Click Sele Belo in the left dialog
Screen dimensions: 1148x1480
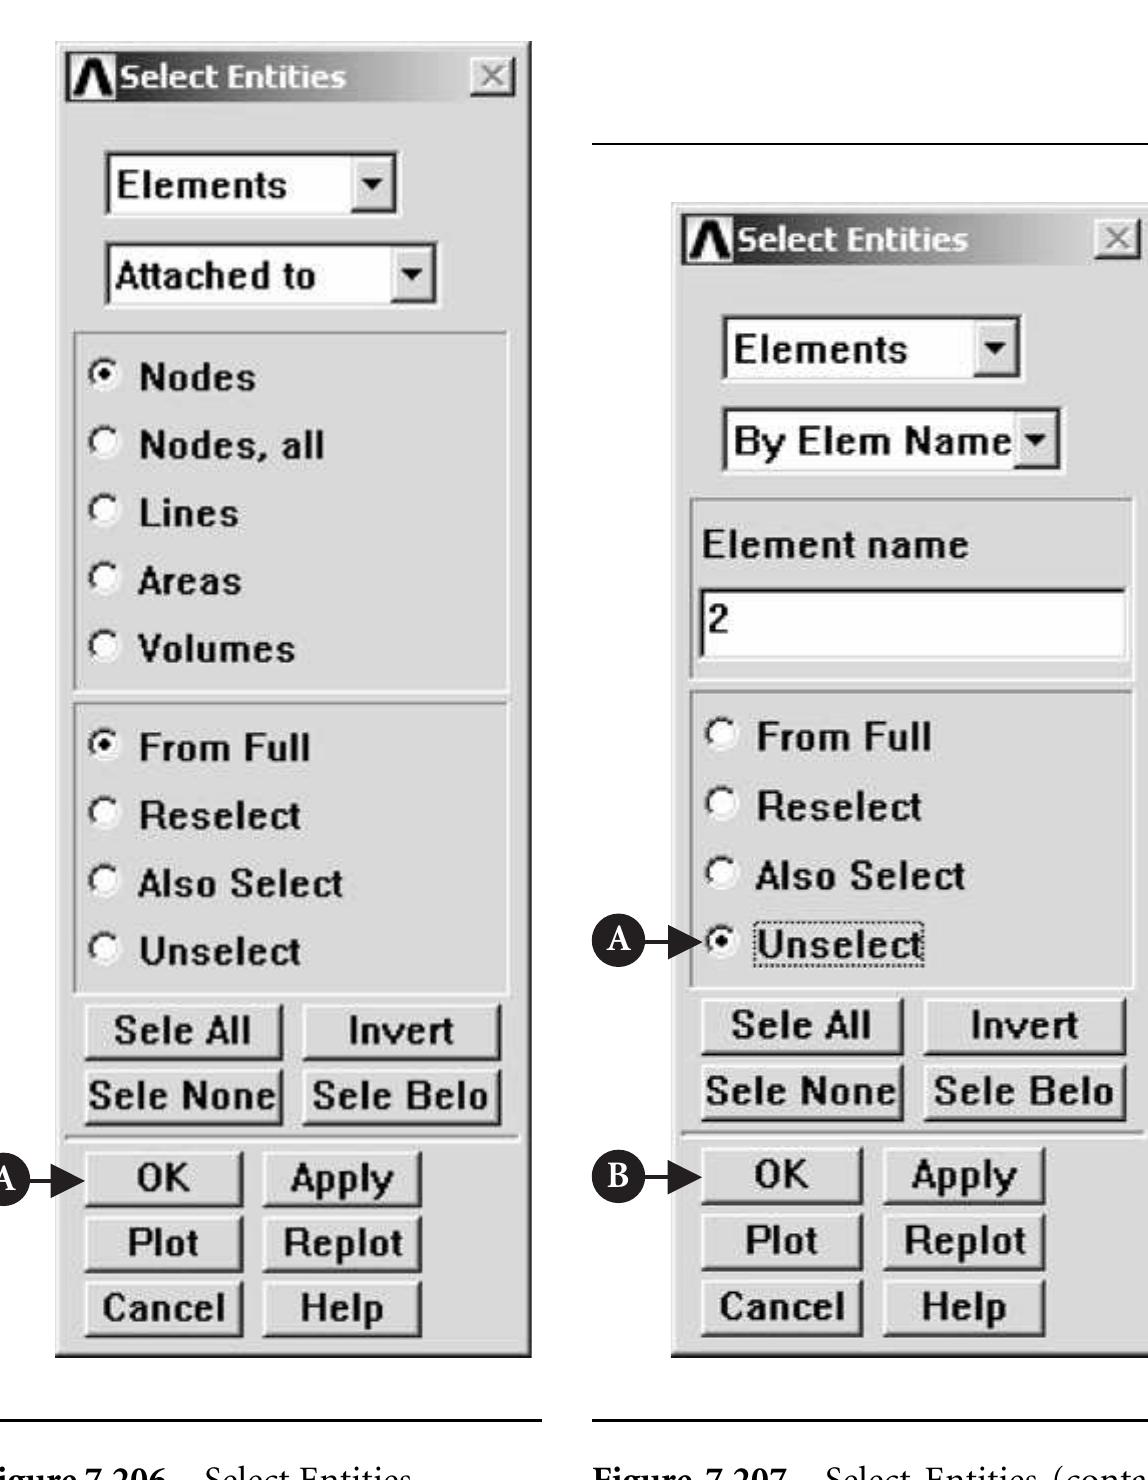point(400,1096)
